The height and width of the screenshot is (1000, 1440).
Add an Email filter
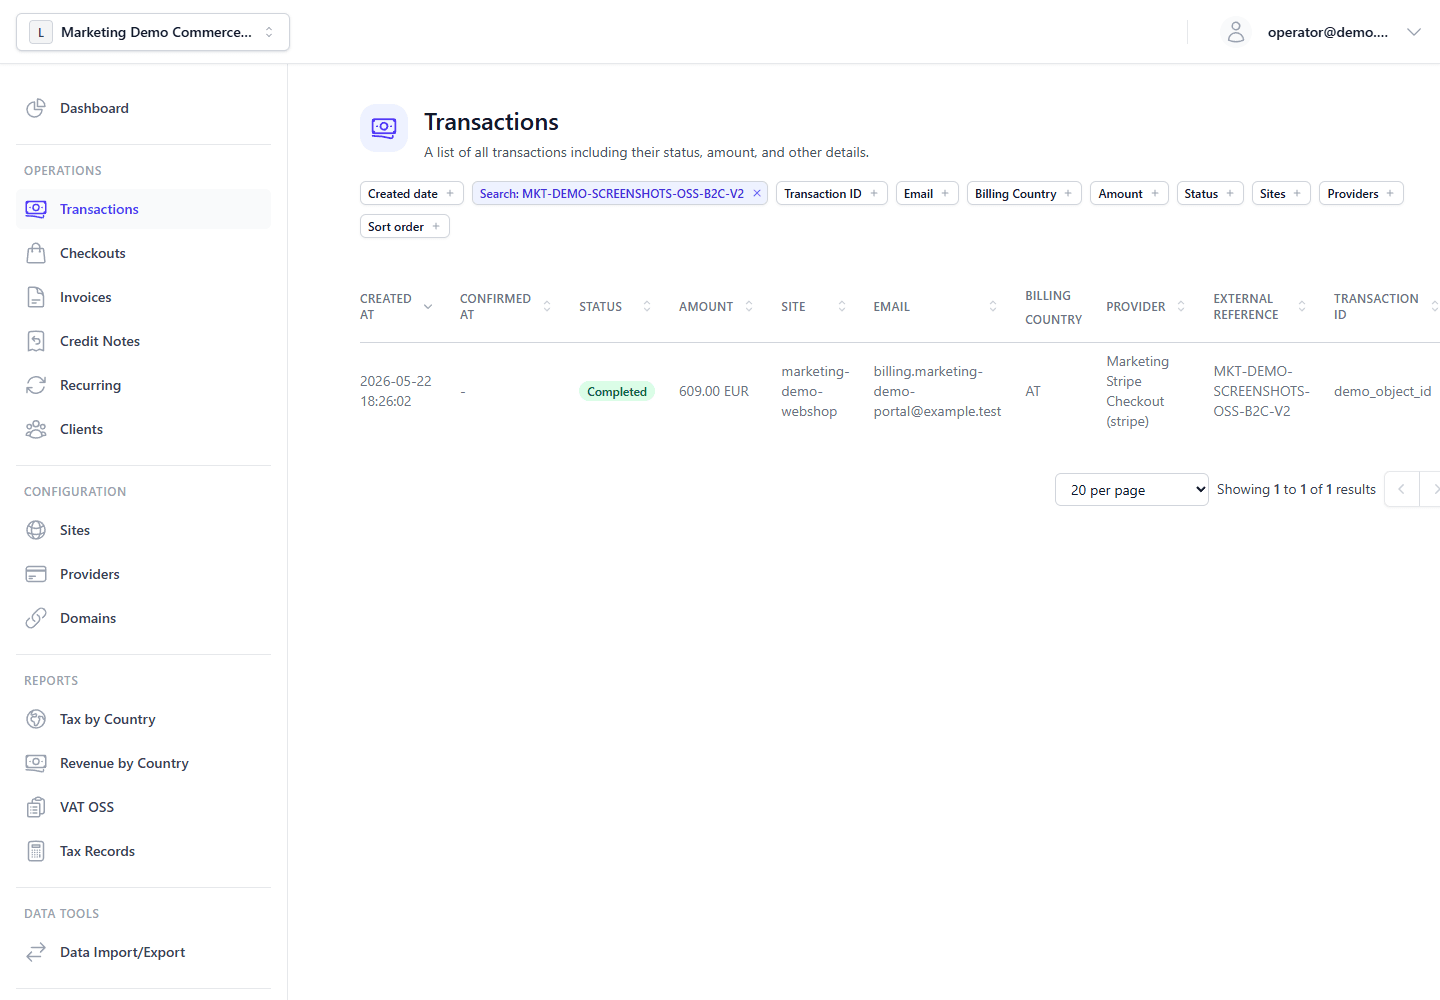tap(927, 193)
